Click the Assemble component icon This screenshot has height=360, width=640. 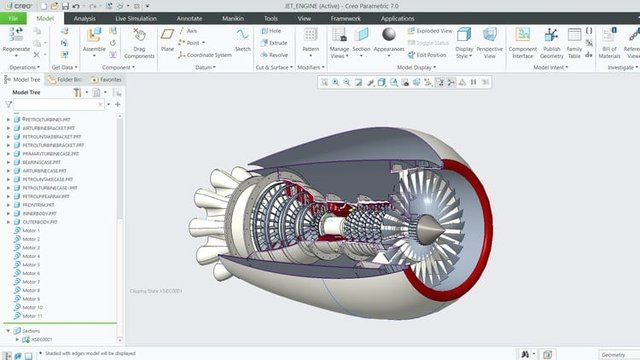click(x=94, y=35)
